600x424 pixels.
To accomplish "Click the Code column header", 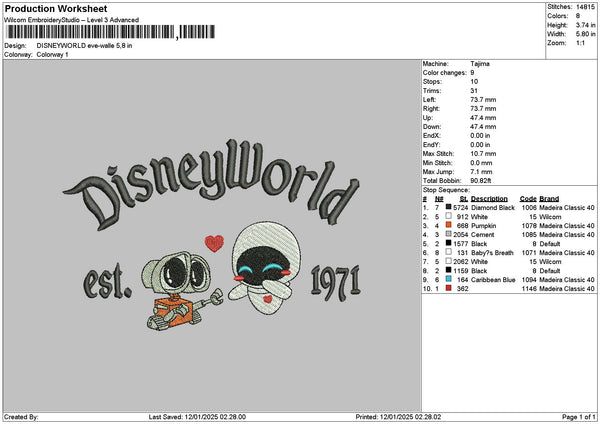I will click(528, 199).
